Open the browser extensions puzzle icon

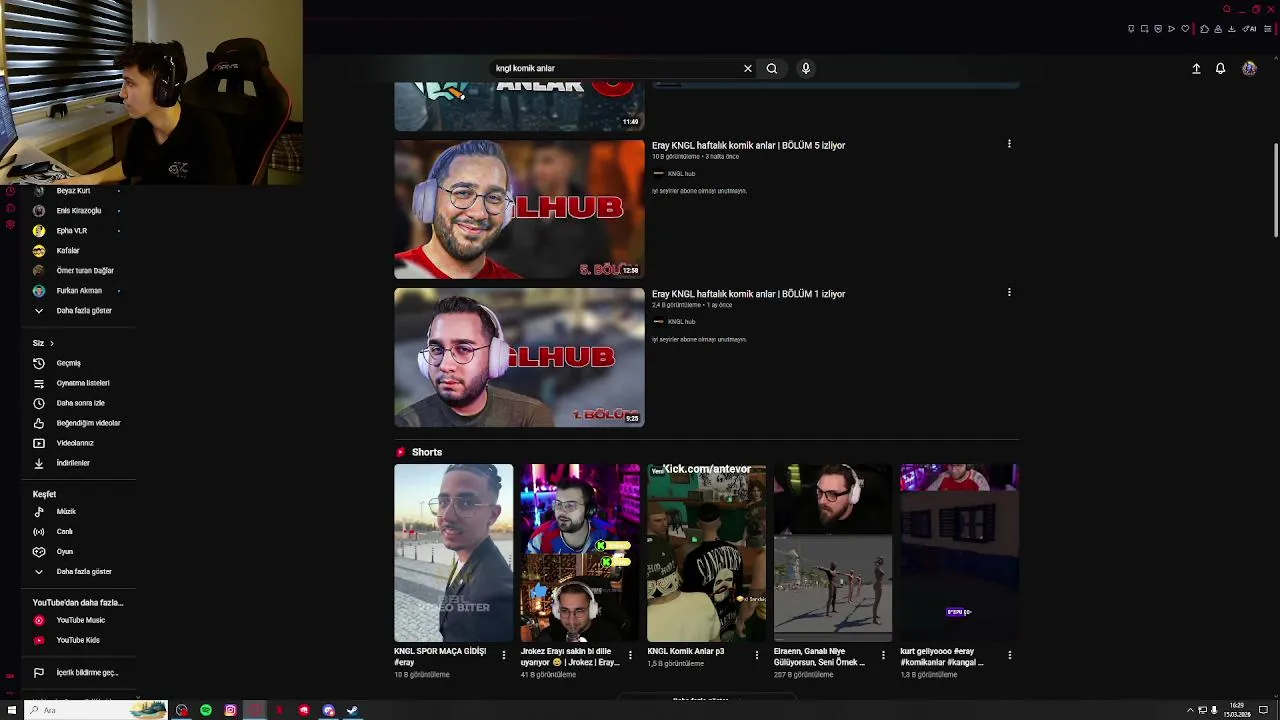point(1204,29)
